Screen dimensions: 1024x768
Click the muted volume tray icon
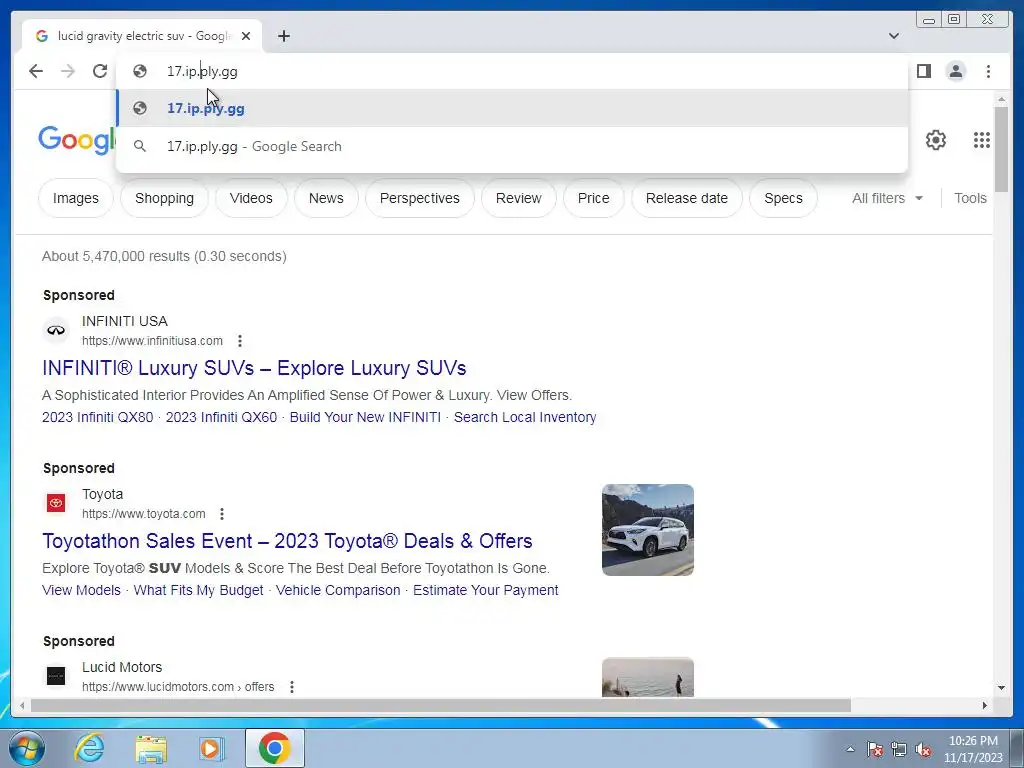click(923, 749)
